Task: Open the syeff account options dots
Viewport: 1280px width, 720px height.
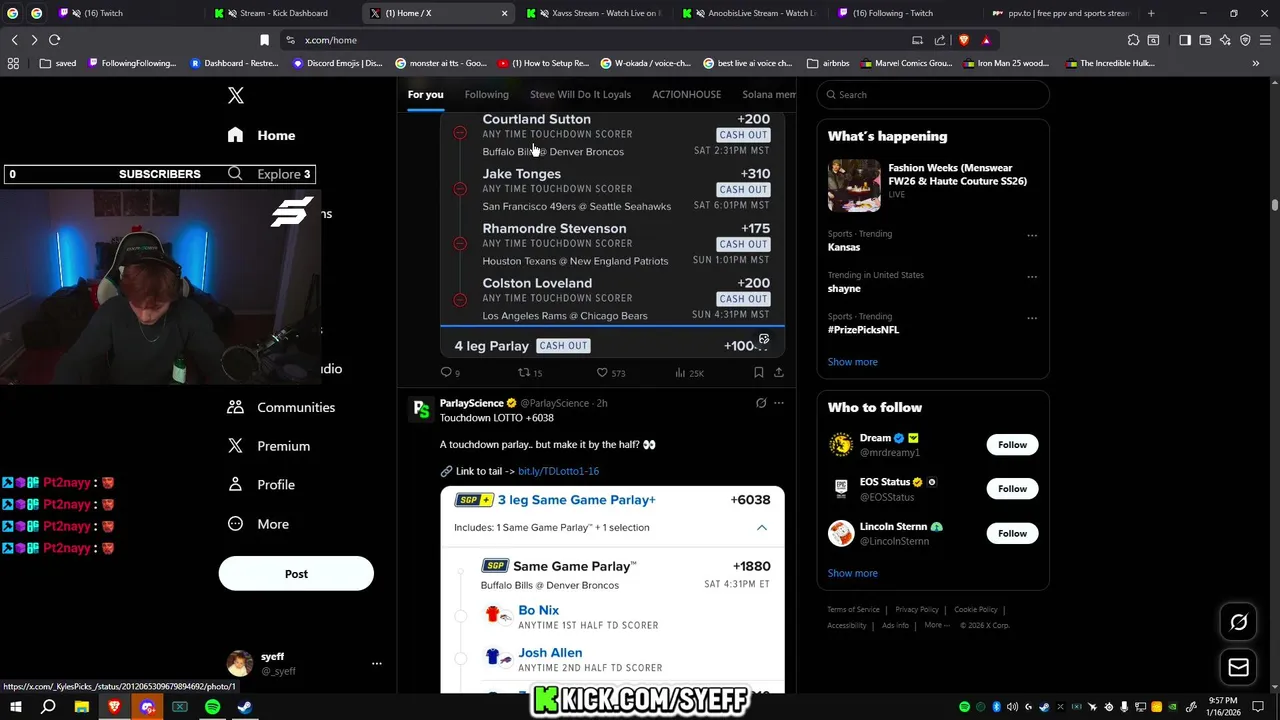Action: click(377, 663)
